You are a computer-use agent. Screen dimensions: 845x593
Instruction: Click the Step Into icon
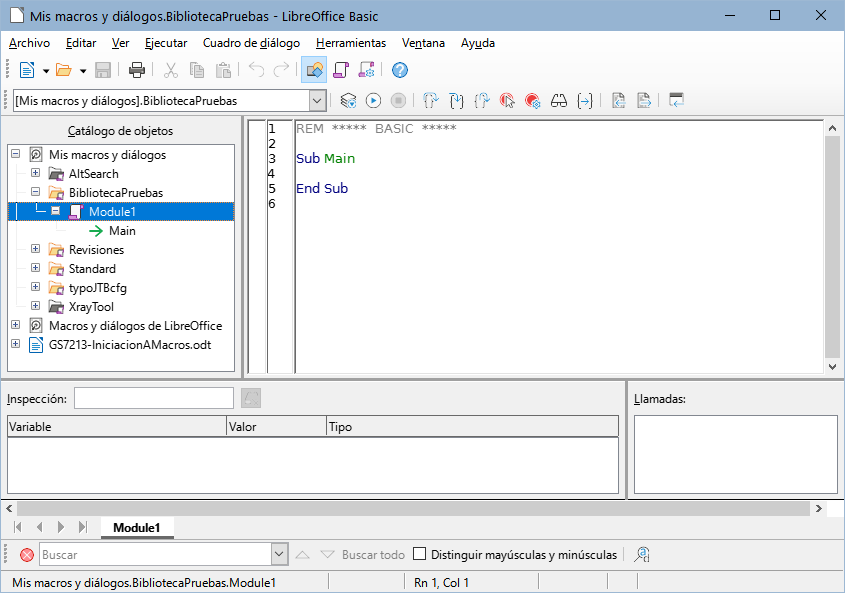pyautogui.click(x=456, y=101)
